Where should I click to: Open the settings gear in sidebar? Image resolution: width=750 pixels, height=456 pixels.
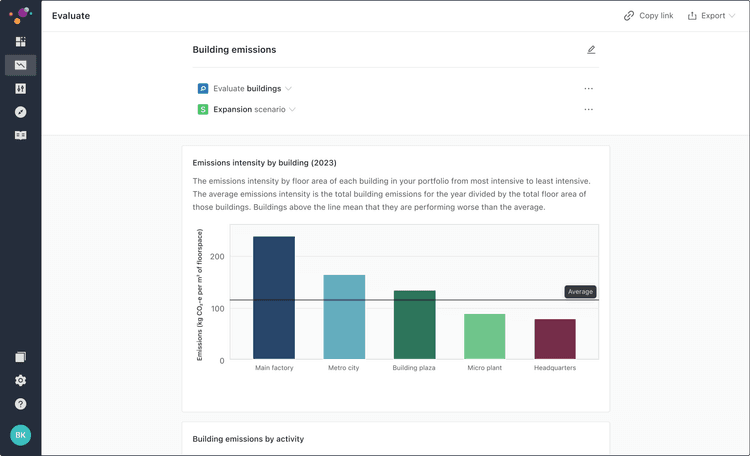pyautogui.click(x=20, y=380)
